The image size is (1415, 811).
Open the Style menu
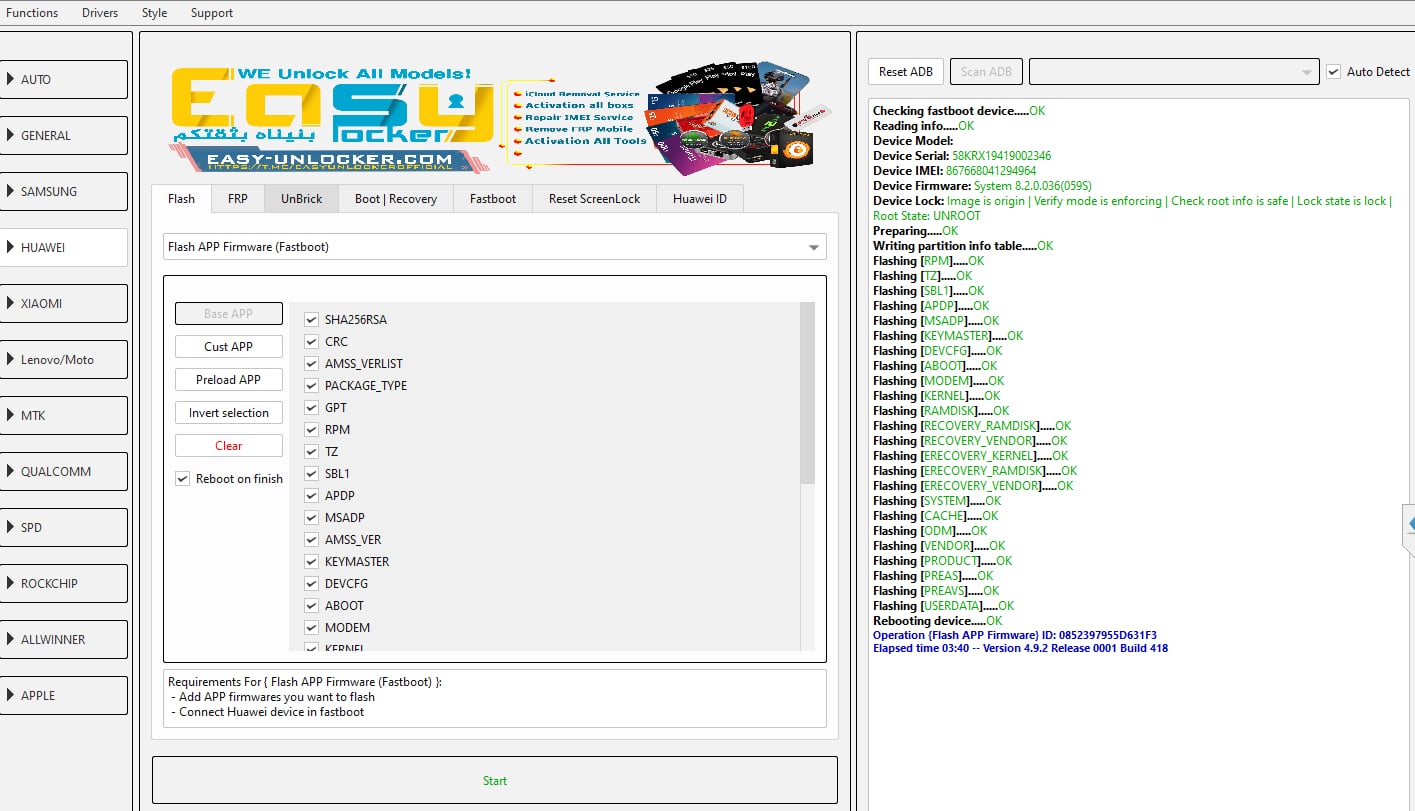tap(154, 13)
